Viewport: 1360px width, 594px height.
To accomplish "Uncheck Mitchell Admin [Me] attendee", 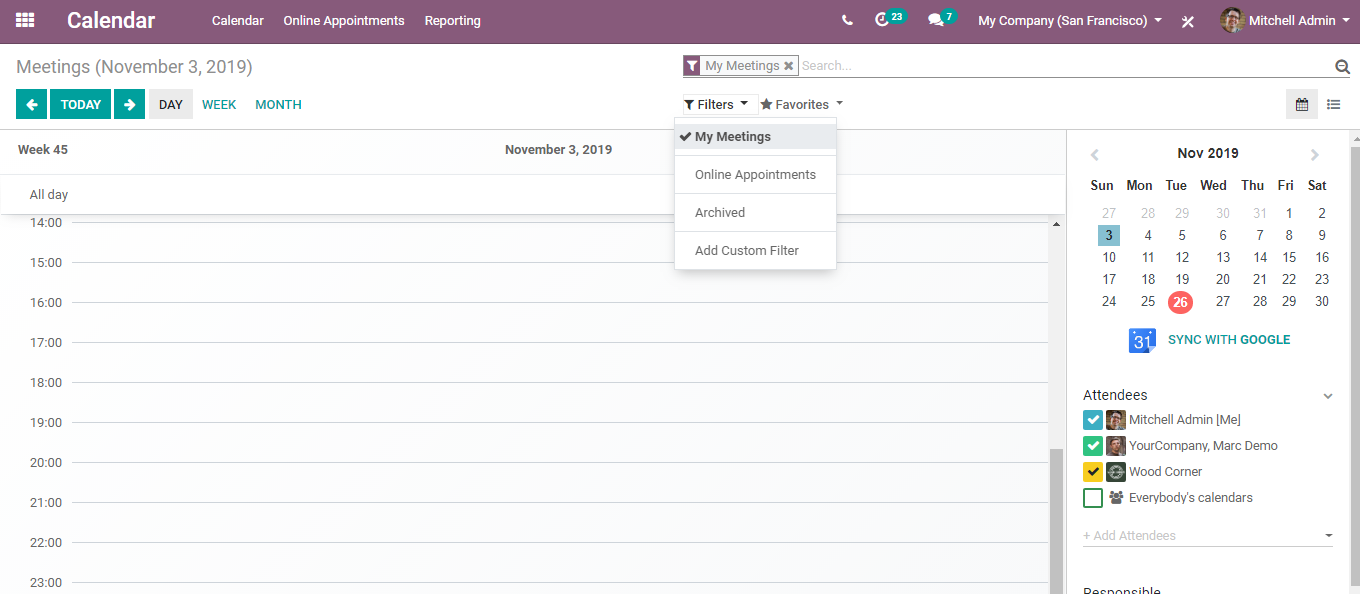I will coord(1093,420).
